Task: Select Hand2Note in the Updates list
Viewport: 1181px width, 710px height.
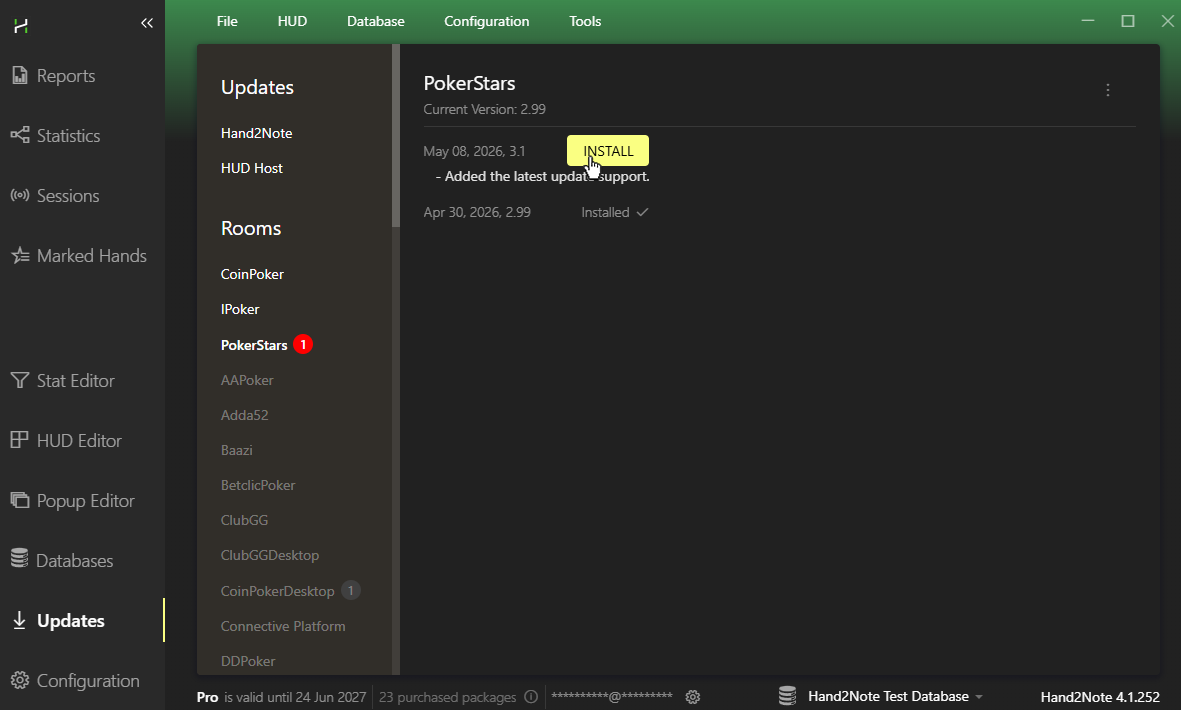Action: [x=256, y=133]
